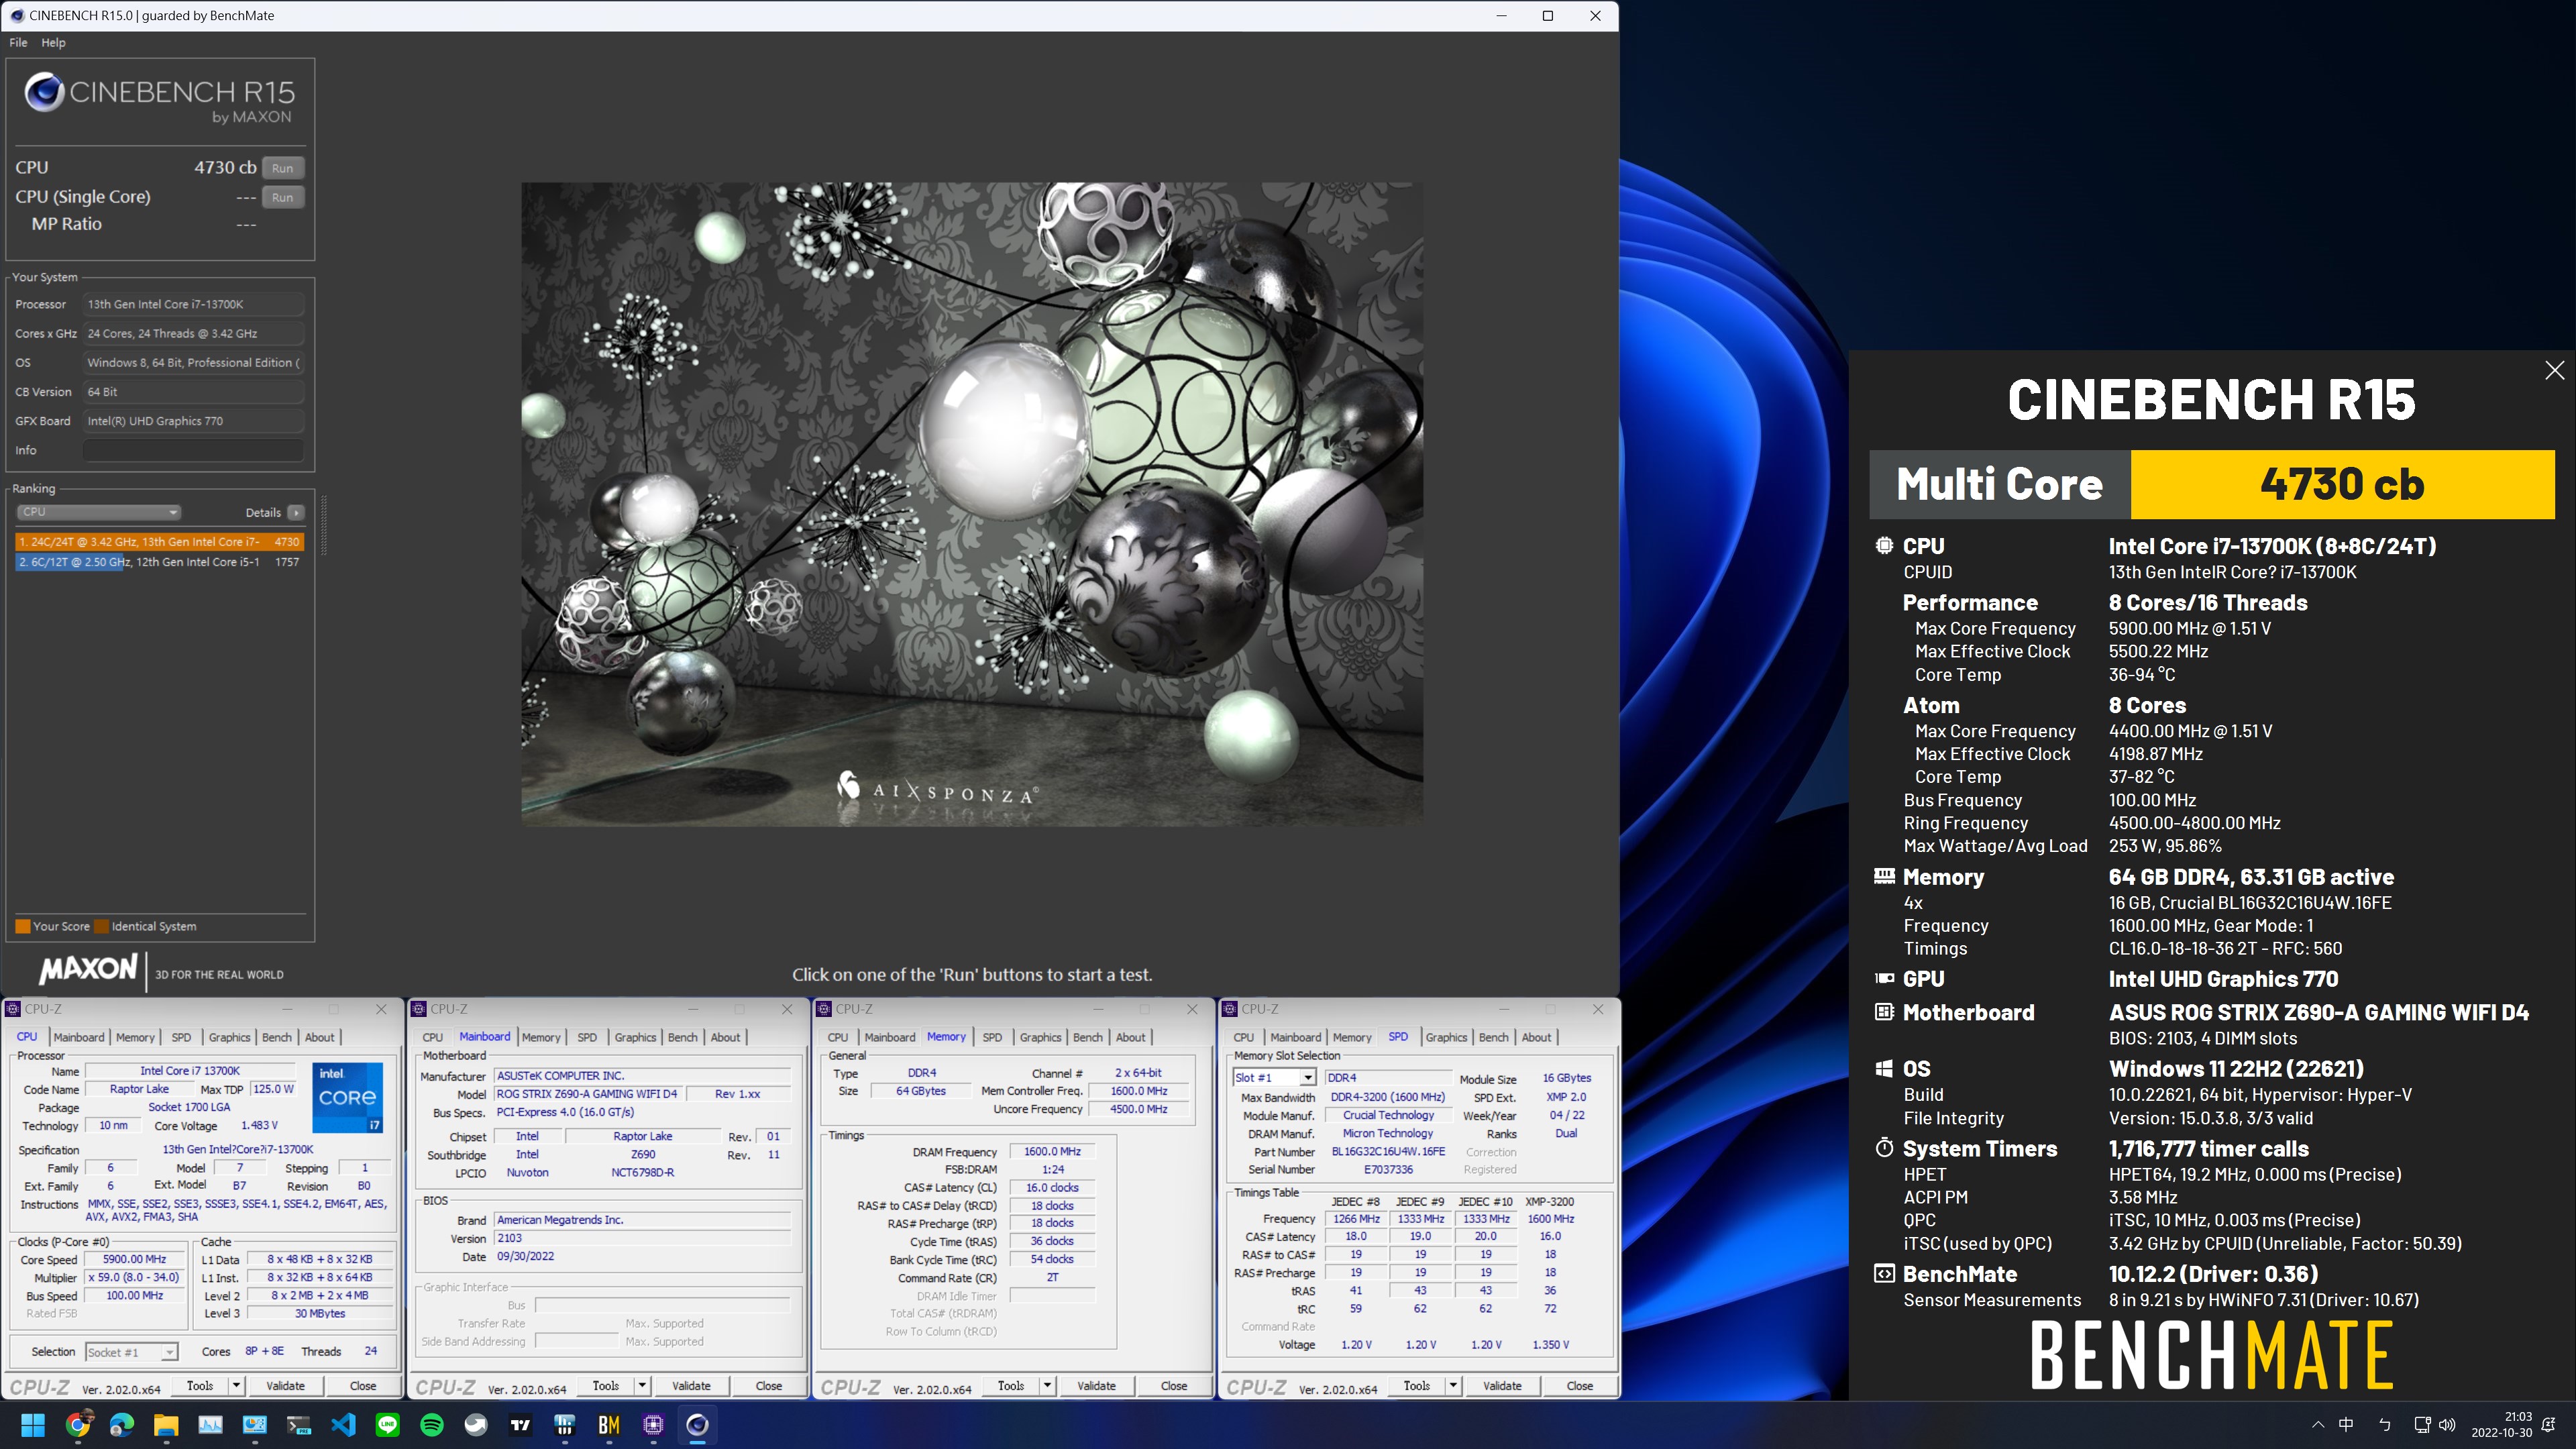2576x1449 pixels.
Task: Open File Explorer from the taskbar
Action: point(166,1425)
